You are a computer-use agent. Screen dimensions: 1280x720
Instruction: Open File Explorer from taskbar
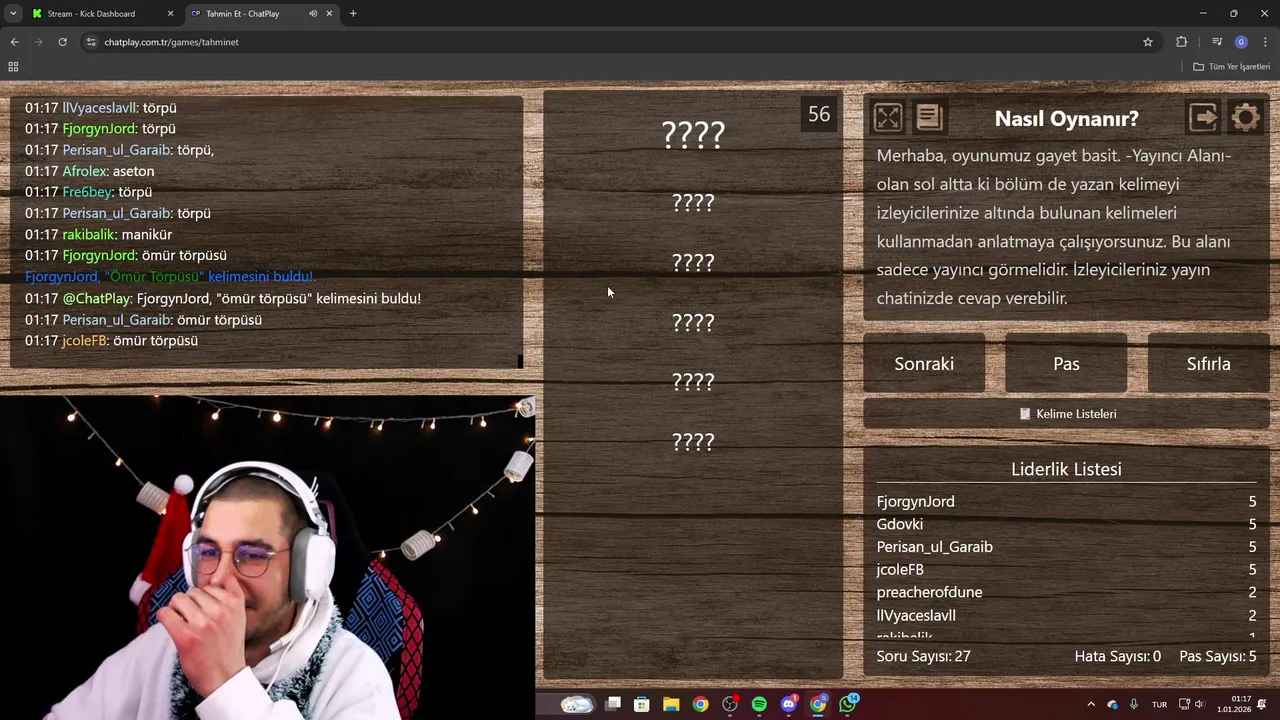point(671,704)
